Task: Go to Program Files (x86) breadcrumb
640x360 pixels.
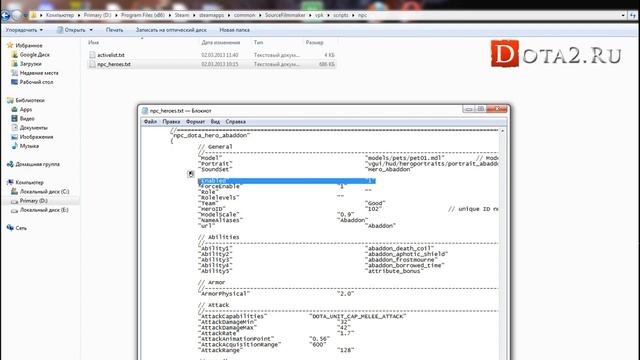Action: coord(143,15)
